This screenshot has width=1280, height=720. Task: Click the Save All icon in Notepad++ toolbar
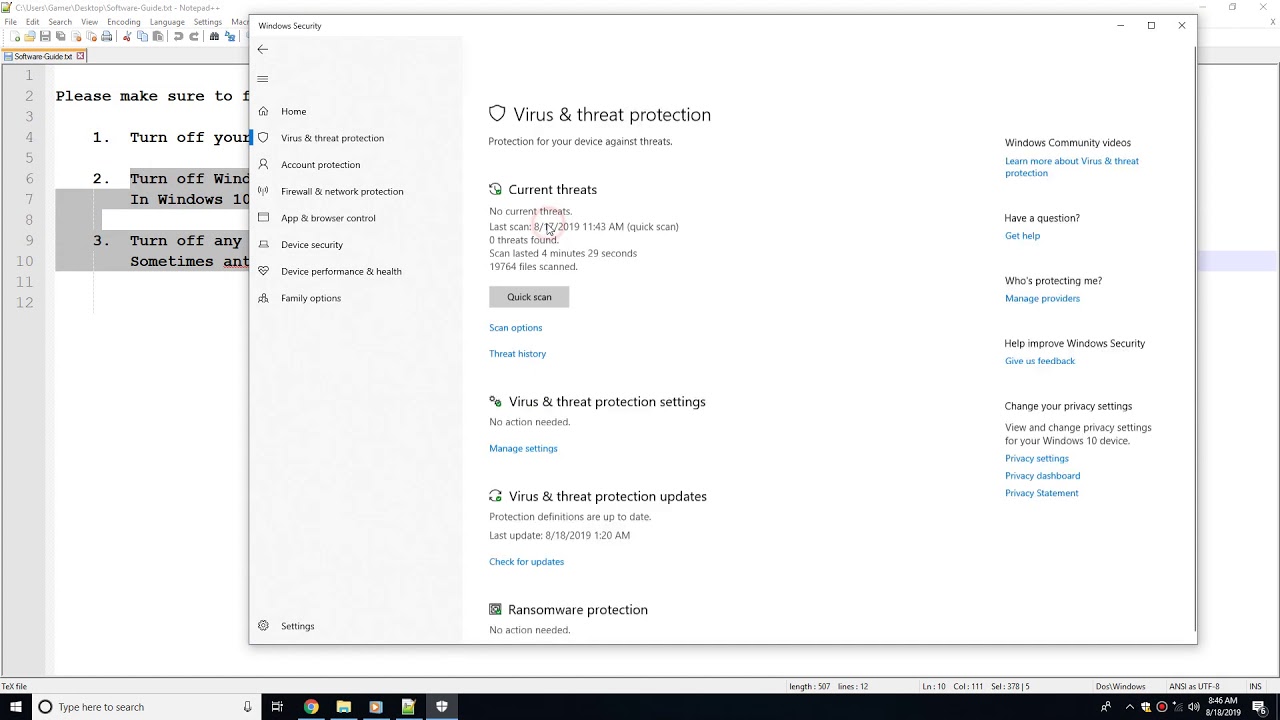60,37
